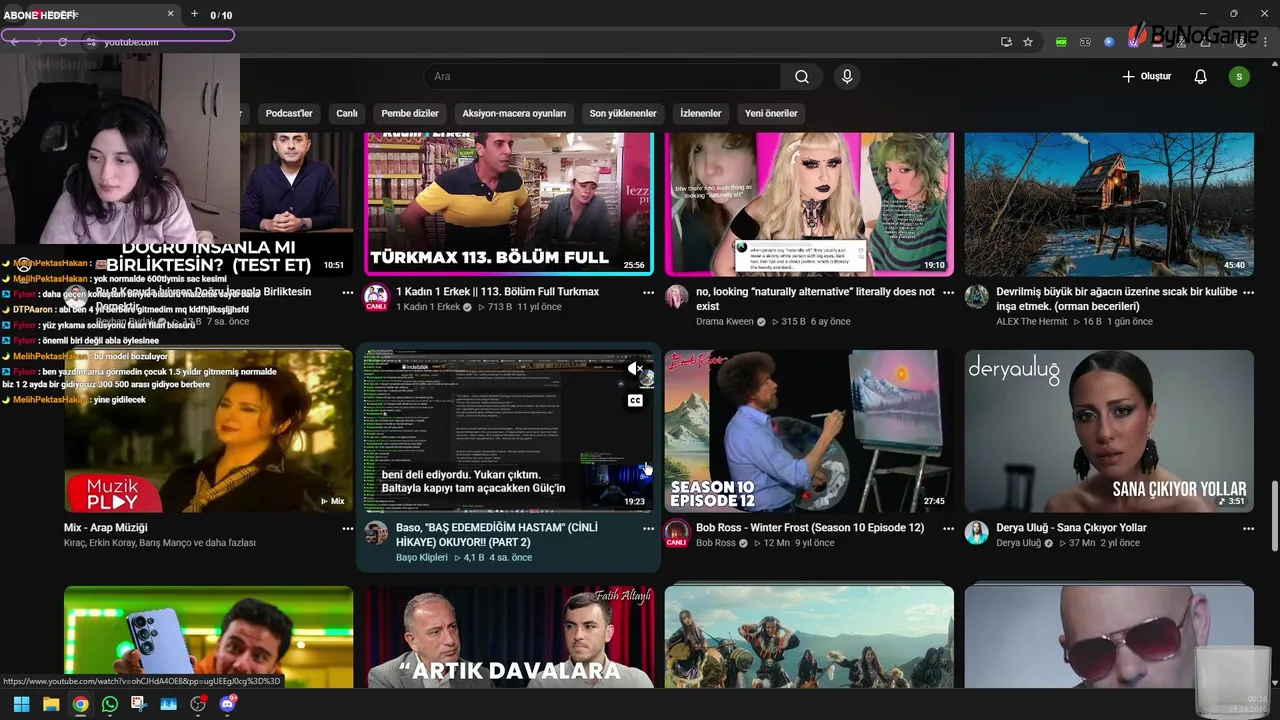Click the YouTube search magnifier button
This screenshot has width=1280, height=720.
802,77
